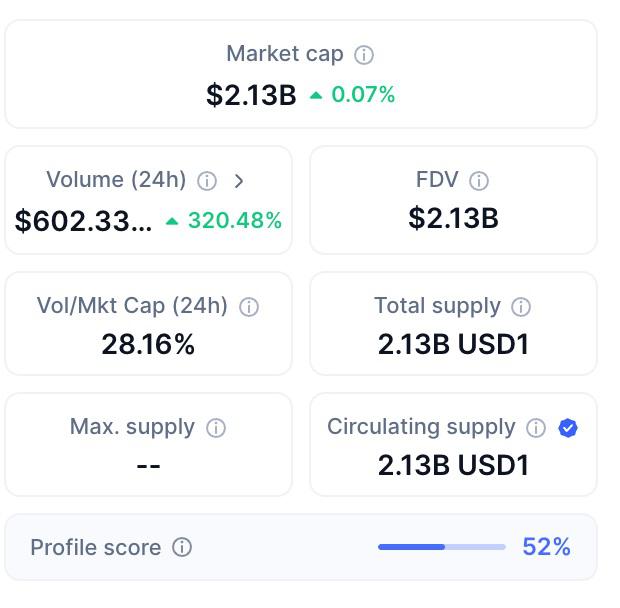Click the $2.13B market cap value
Viewport: 620px width, 608px height.
pos(251,95)
